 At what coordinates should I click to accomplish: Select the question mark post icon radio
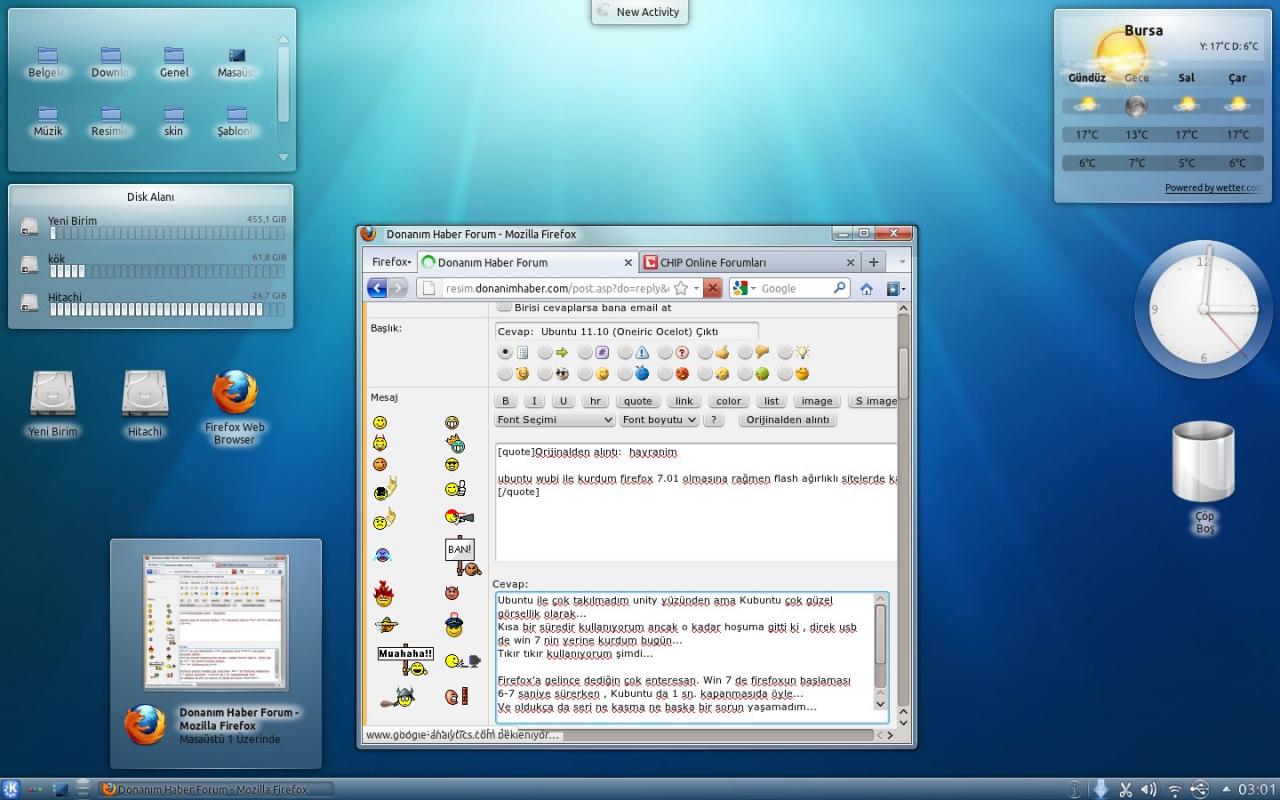tap(665, 352)
